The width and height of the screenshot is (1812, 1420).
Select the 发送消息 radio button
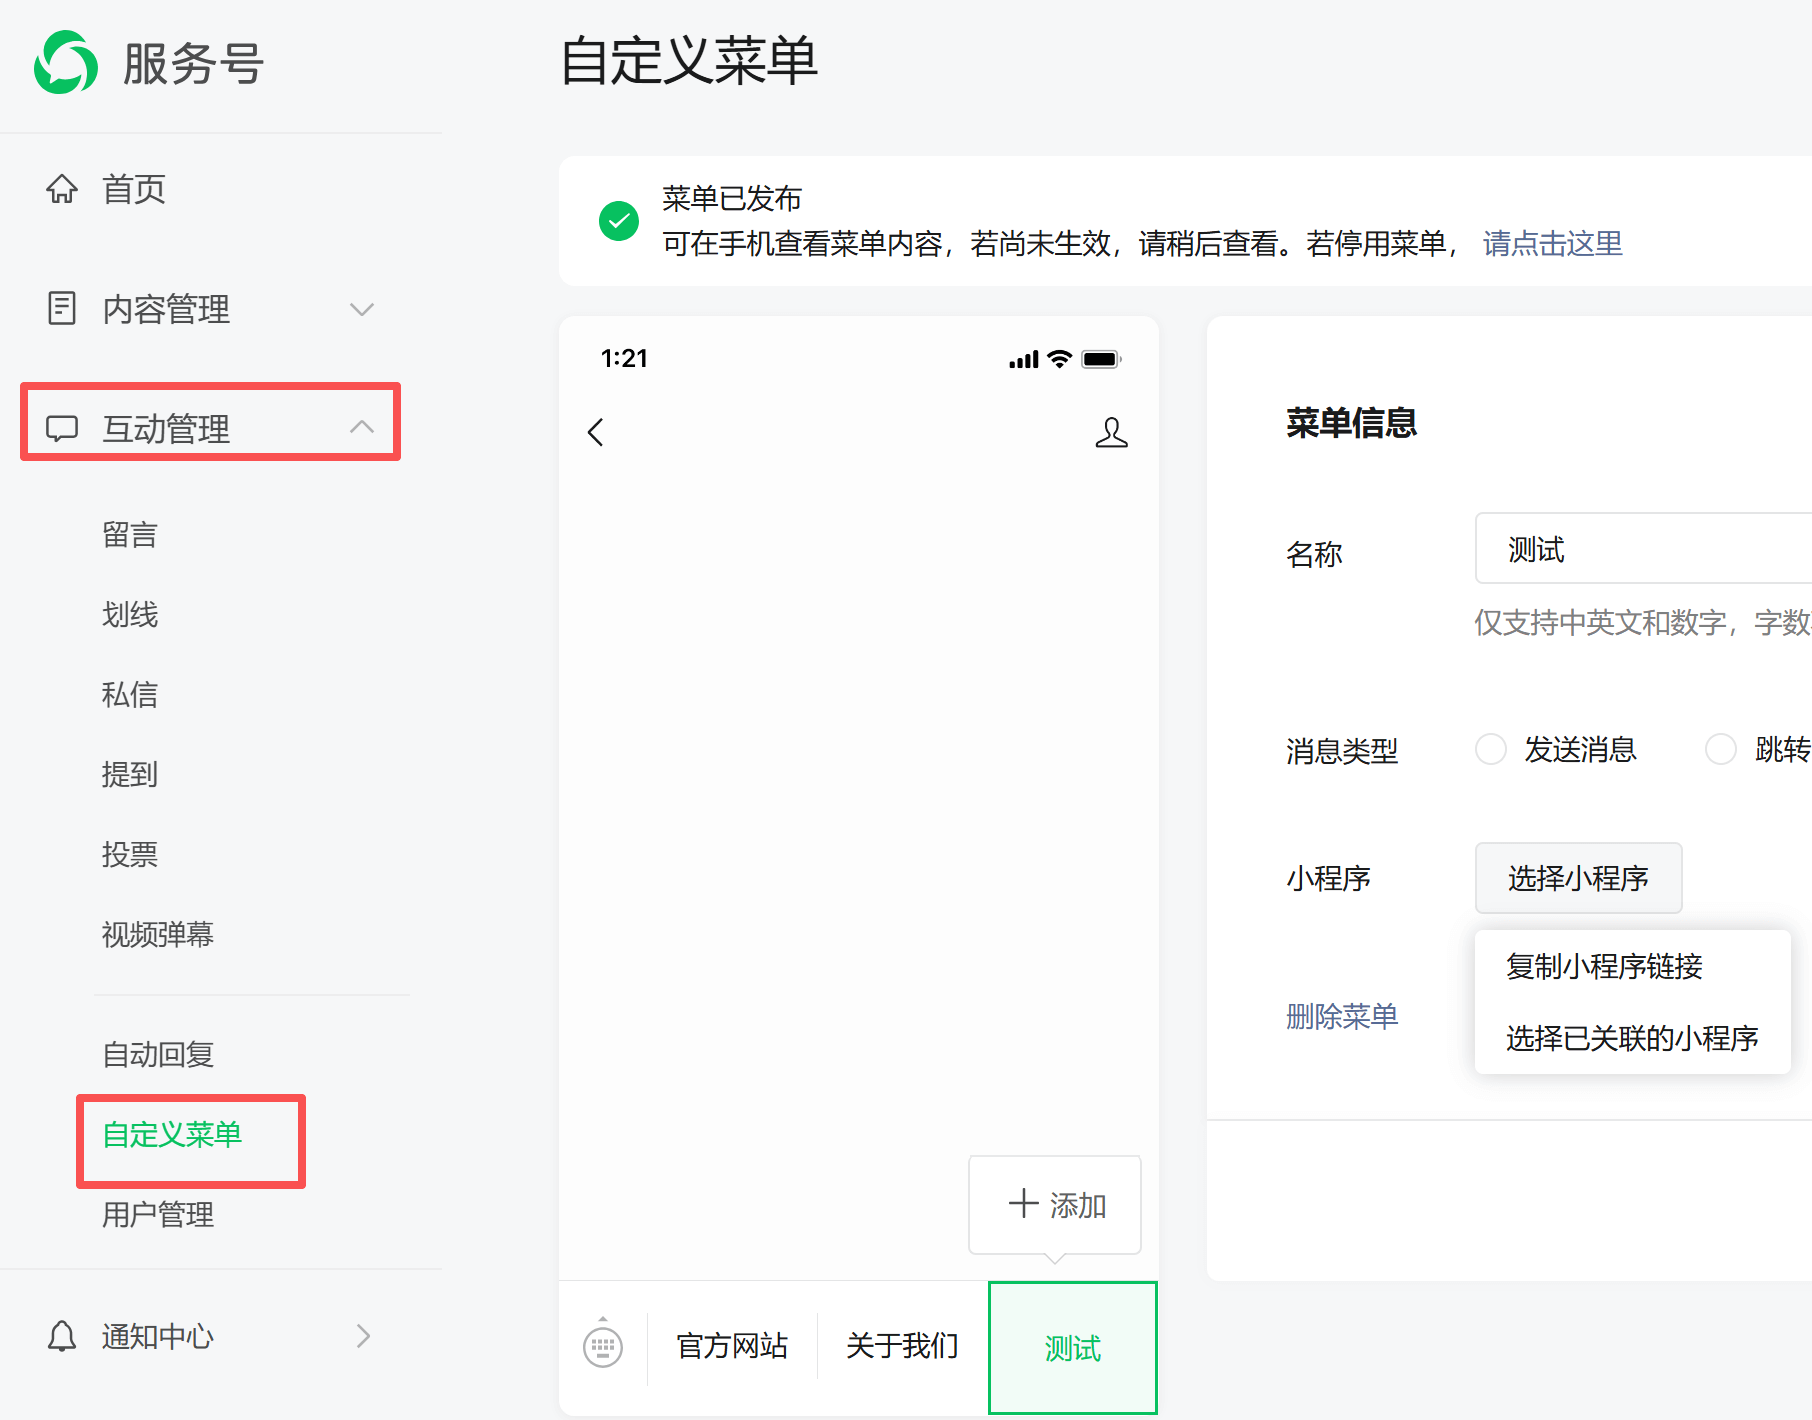coord(1491,749)
